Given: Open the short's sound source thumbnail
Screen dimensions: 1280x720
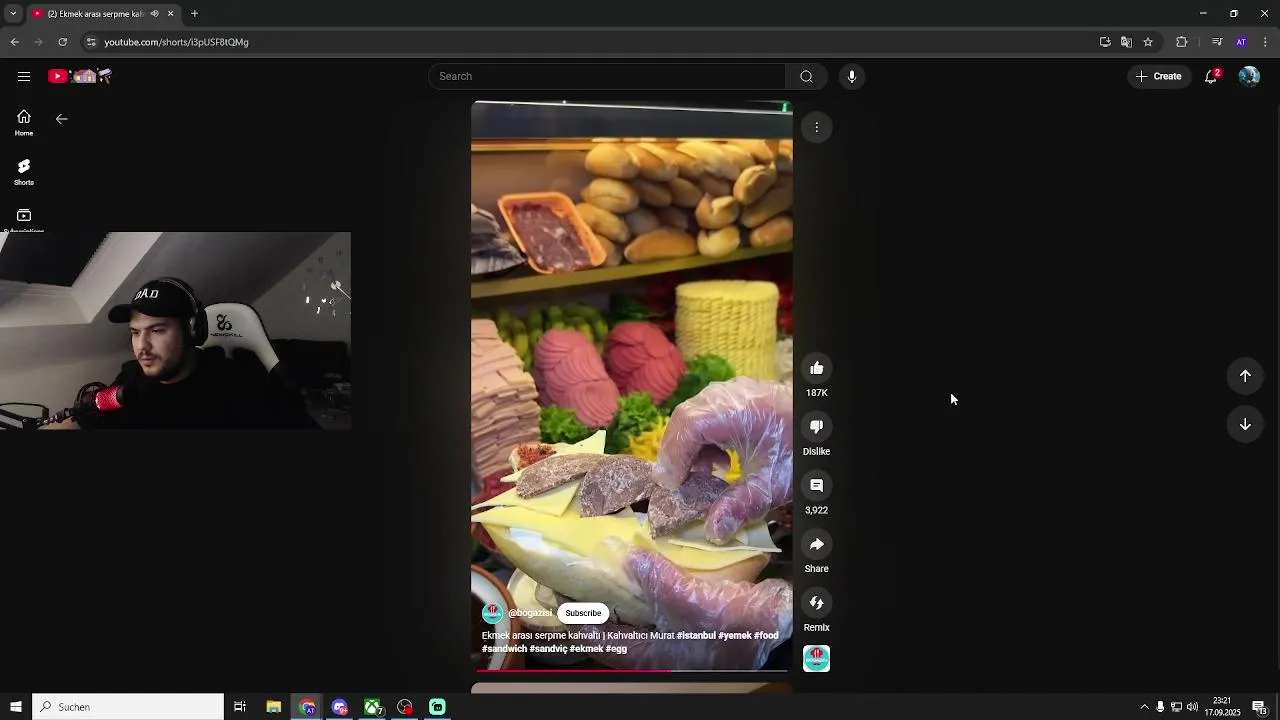Looking at the screenshot, I should [816, 658].
